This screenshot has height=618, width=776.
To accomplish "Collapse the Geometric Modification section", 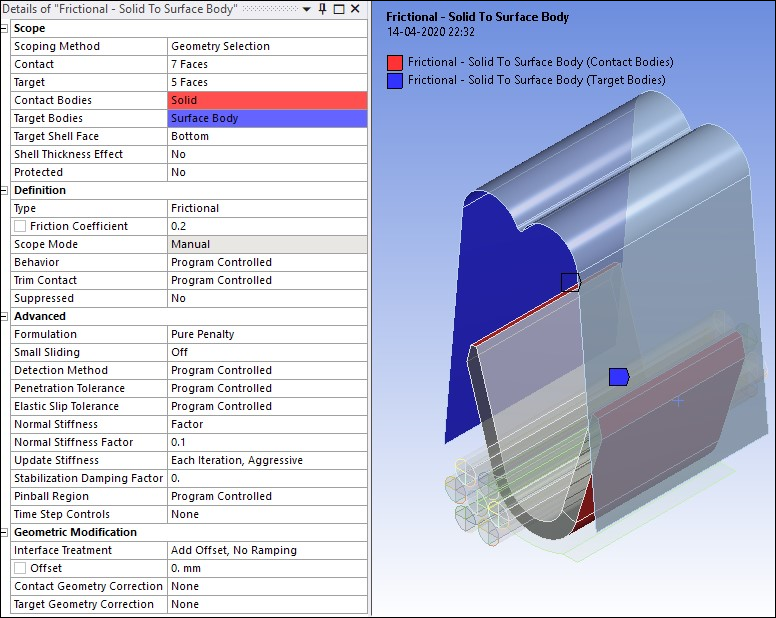I will [x=5, y=532].
